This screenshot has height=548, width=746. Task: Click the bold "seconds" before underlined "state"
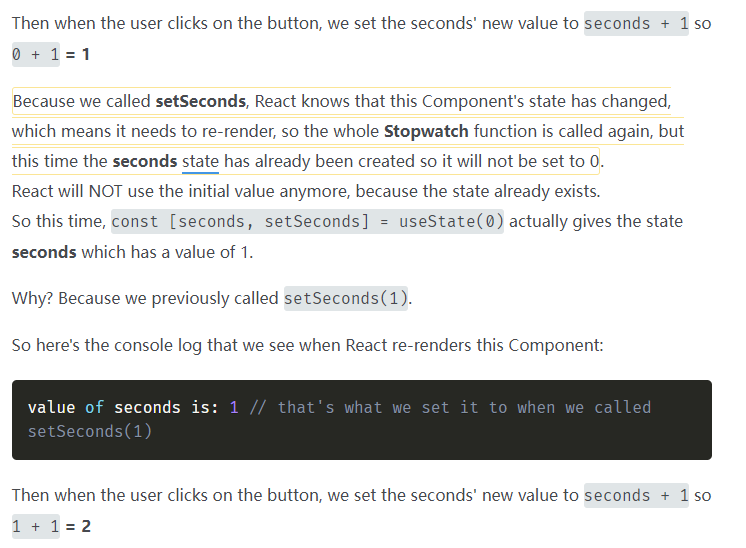(144, 161)
